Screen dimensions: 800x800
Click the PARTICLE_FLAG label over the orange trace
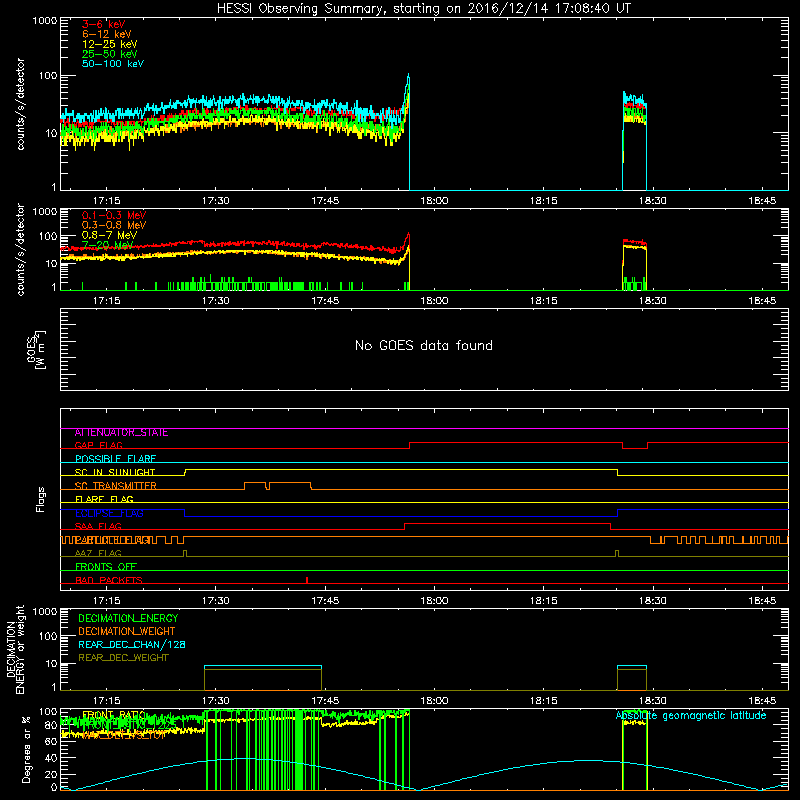(x=113, y=539)
